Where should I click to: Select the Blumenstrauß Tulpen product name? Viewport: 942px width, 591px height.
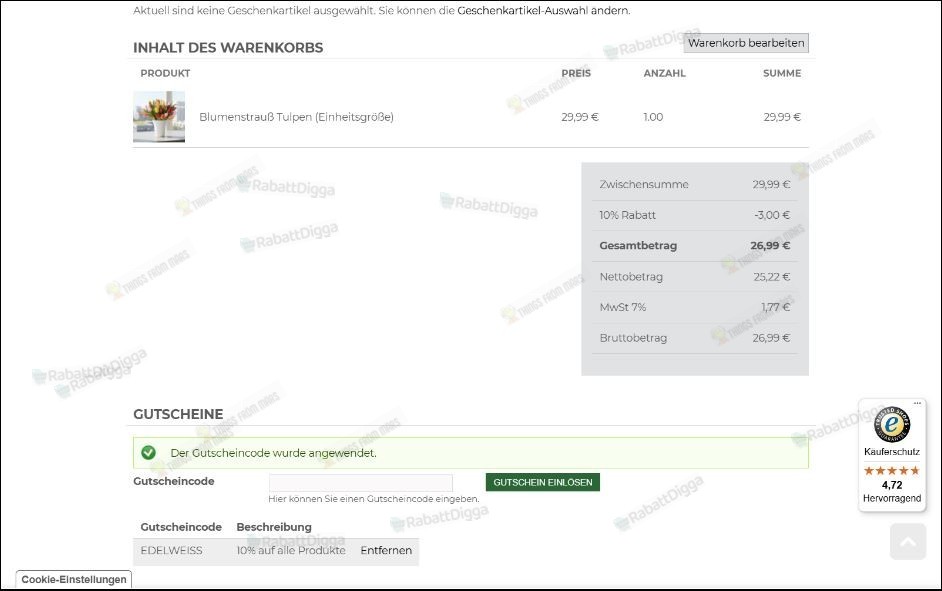pos(296,117)
